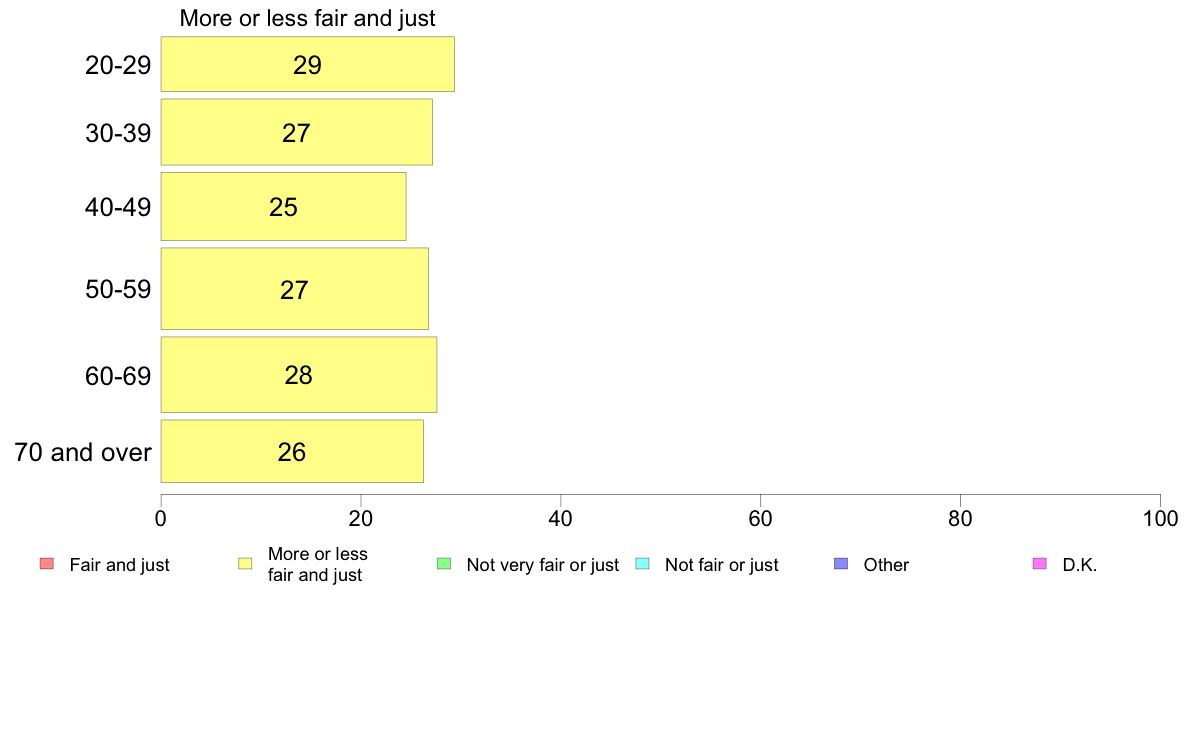Click the magenta D.K. legend swatch
1188x736 pixels.
(x=1040, y=564)
